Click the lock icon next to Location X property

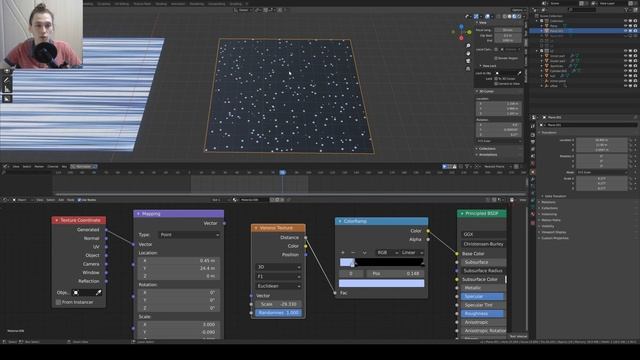(x=631, y=140)
